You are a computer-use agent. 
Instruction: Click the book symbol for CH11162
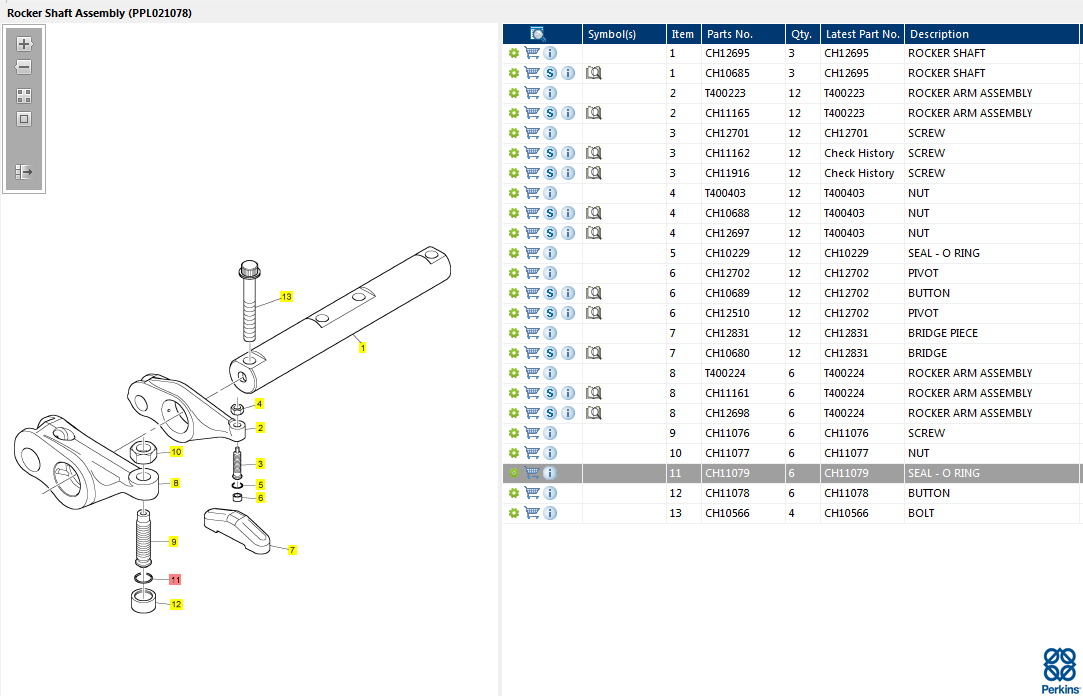click(x=593, y=153)
